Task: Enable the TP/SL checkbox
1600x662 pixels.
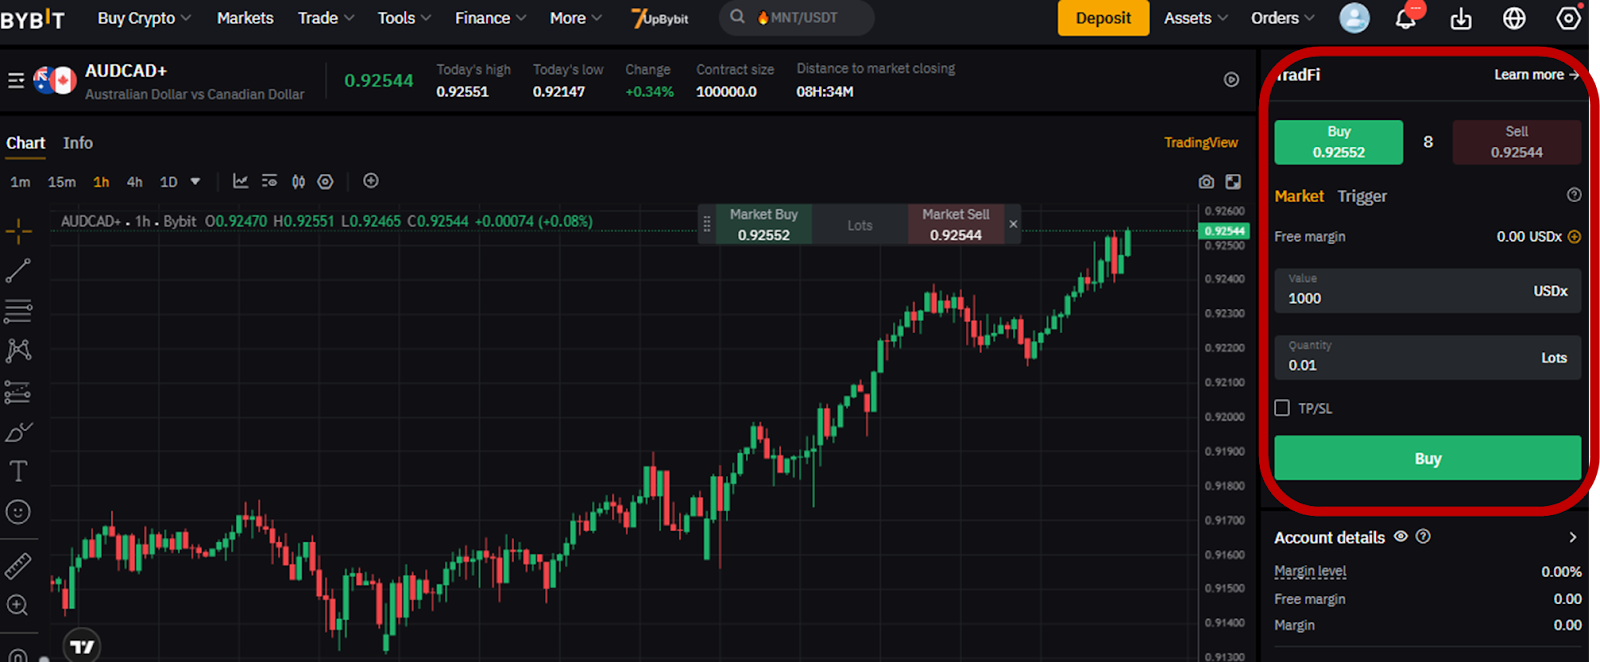Action: point(1282,408)
